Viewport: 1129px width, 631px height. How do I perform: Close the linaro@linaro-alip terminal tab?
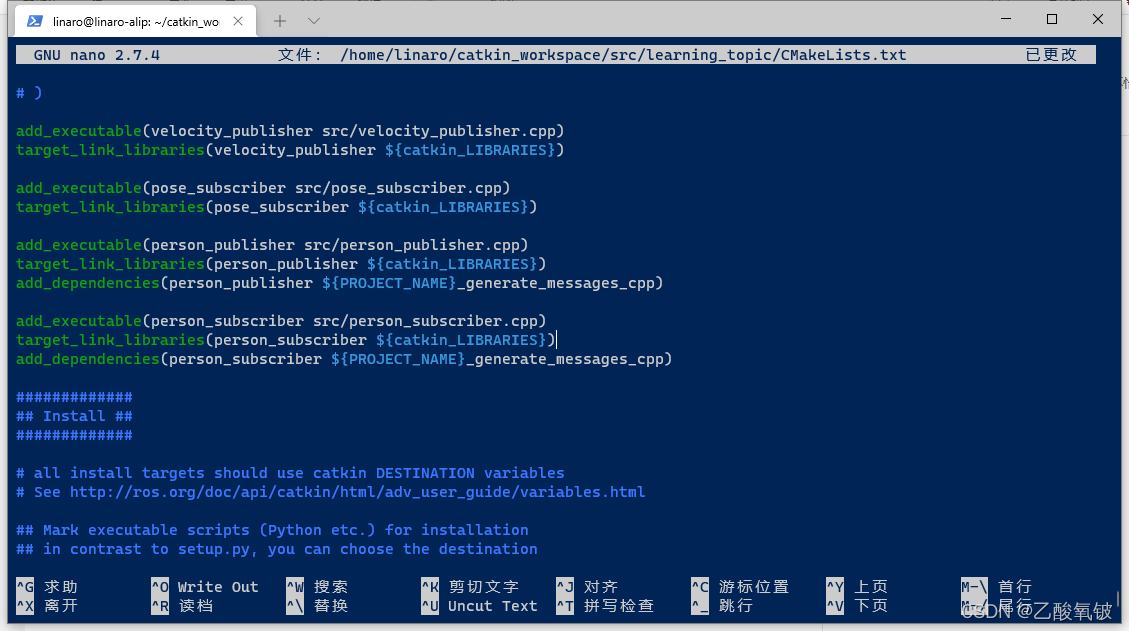coord(238,22)
